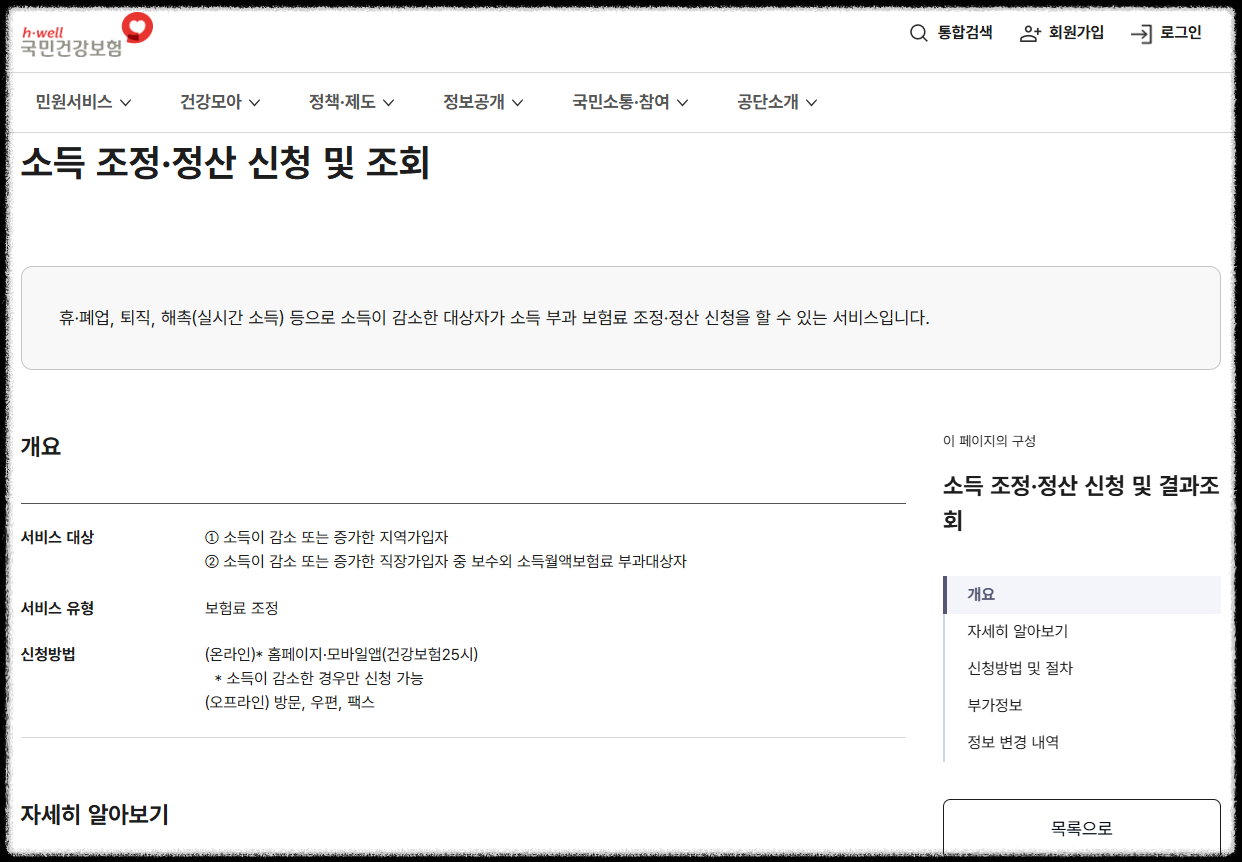Click the 통합검색 magnifier icon
The height and width of the screenshot is (862, 1242).
tap(918, 33)
